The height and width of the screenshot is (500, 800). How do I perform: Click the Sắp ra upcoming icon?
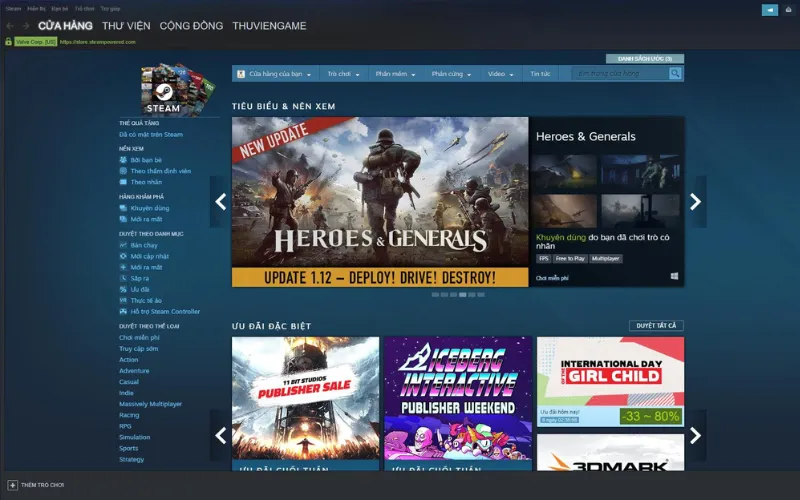pos(123,278)
